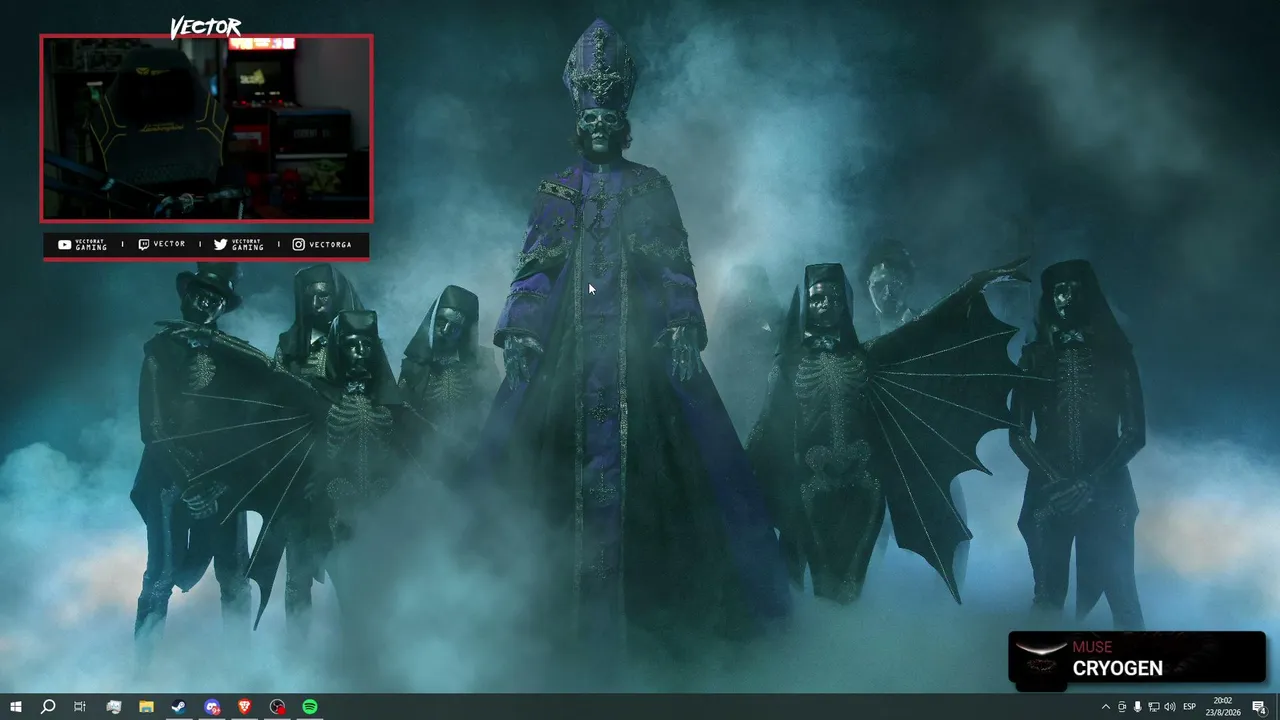Image resolution: width=1280 pixels, height=720 pixels.
Task: Open the red-dot recorder app beside Spotify
Action: coord(278,707)
